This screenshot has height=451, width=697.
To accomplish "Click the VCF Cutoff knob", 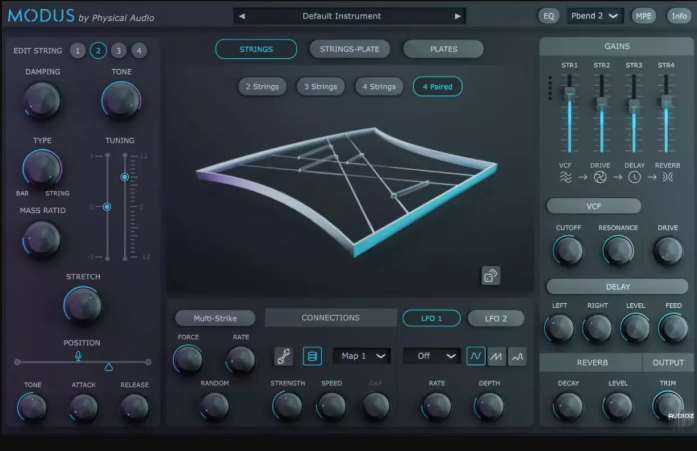I will pyautogui.click(x=568, y=251).
